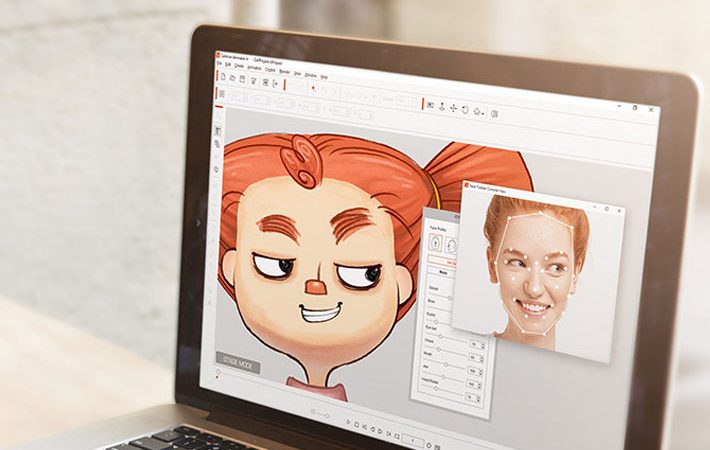Open the Window menu

tap(310, 75)
